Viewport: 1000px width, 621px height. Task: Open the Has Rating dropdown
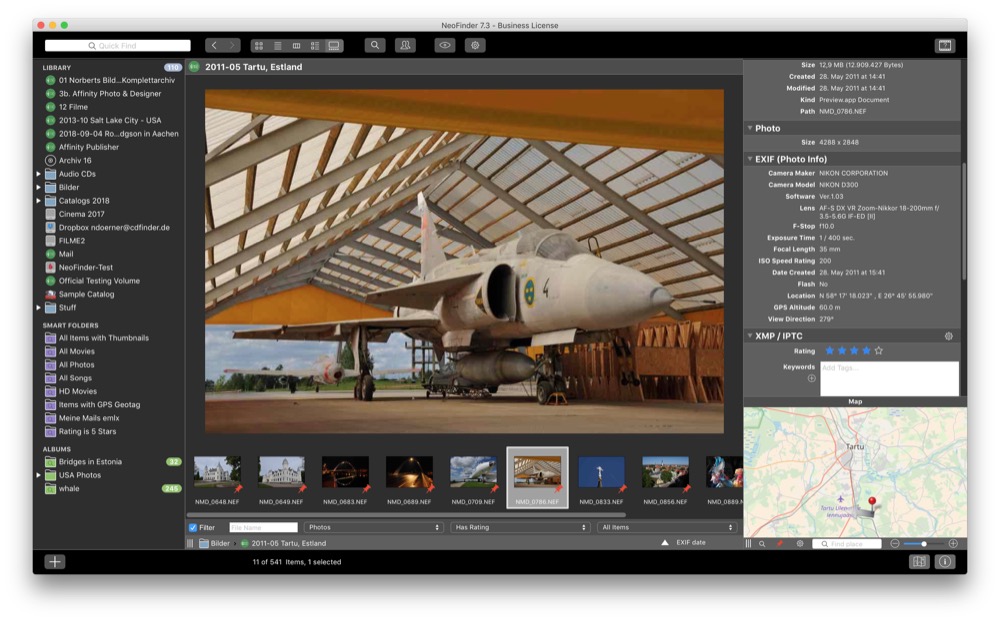click(x=520, y=527)
